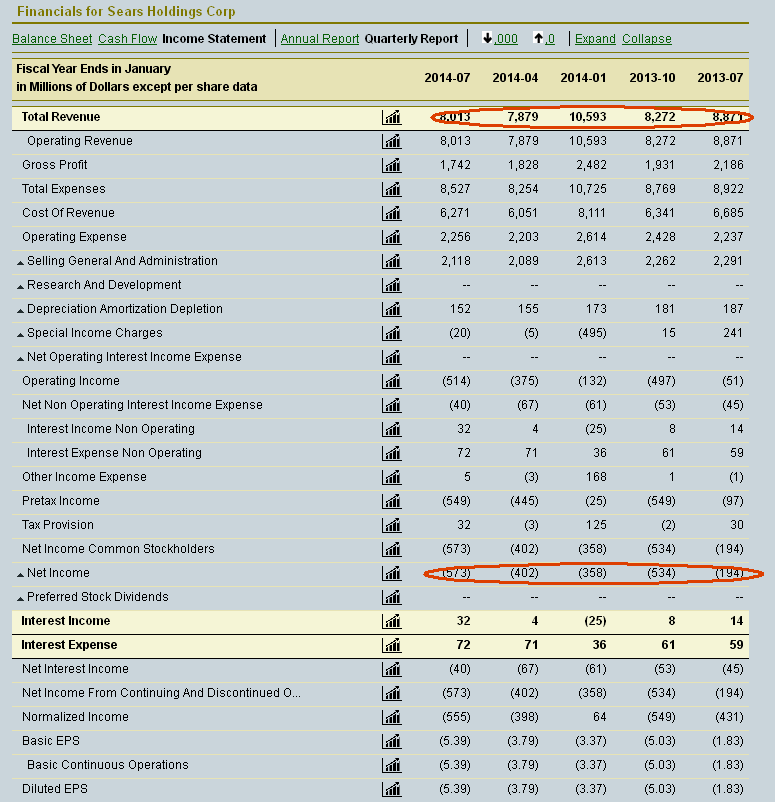
Task: Collapse Net Operating Interest Income Expense triangle
Action: [x=20, y=359]
